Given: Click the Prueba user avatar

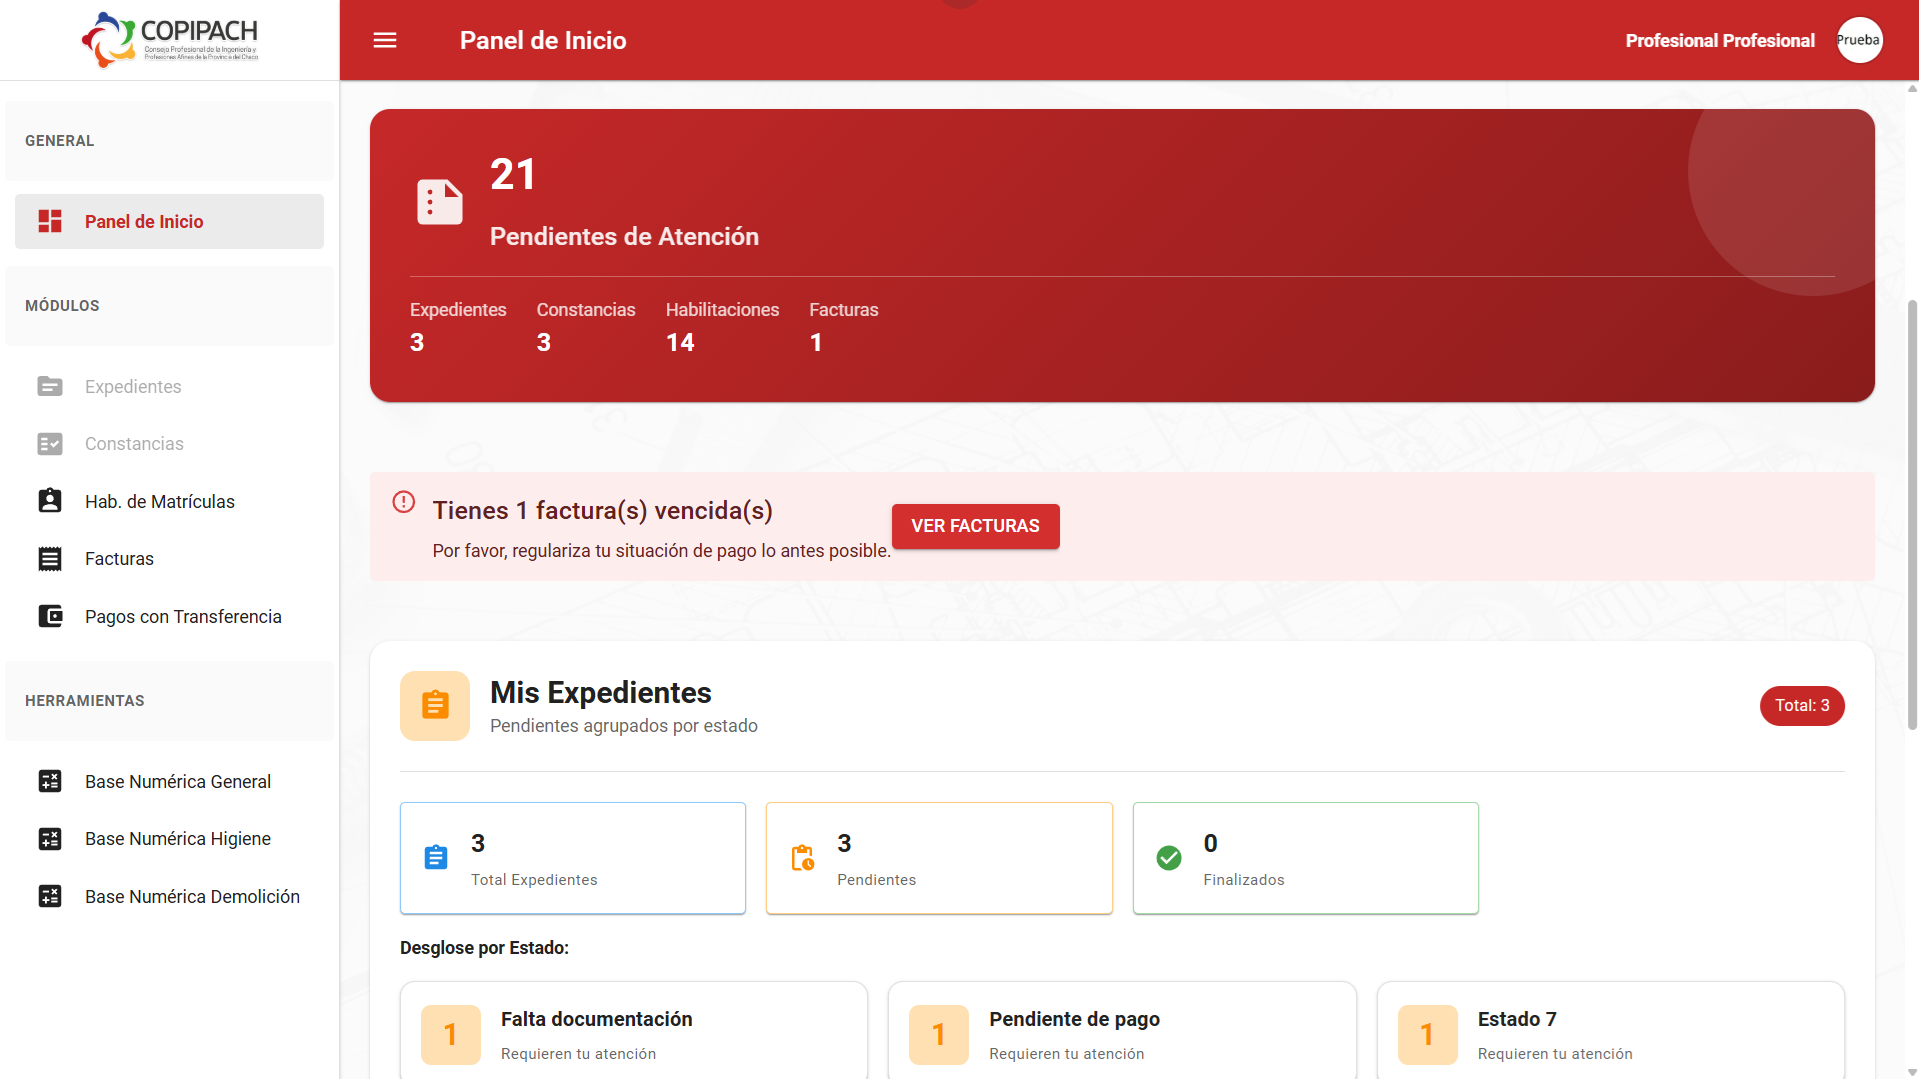Looking at the screenshot, I should pos(1859,40).
